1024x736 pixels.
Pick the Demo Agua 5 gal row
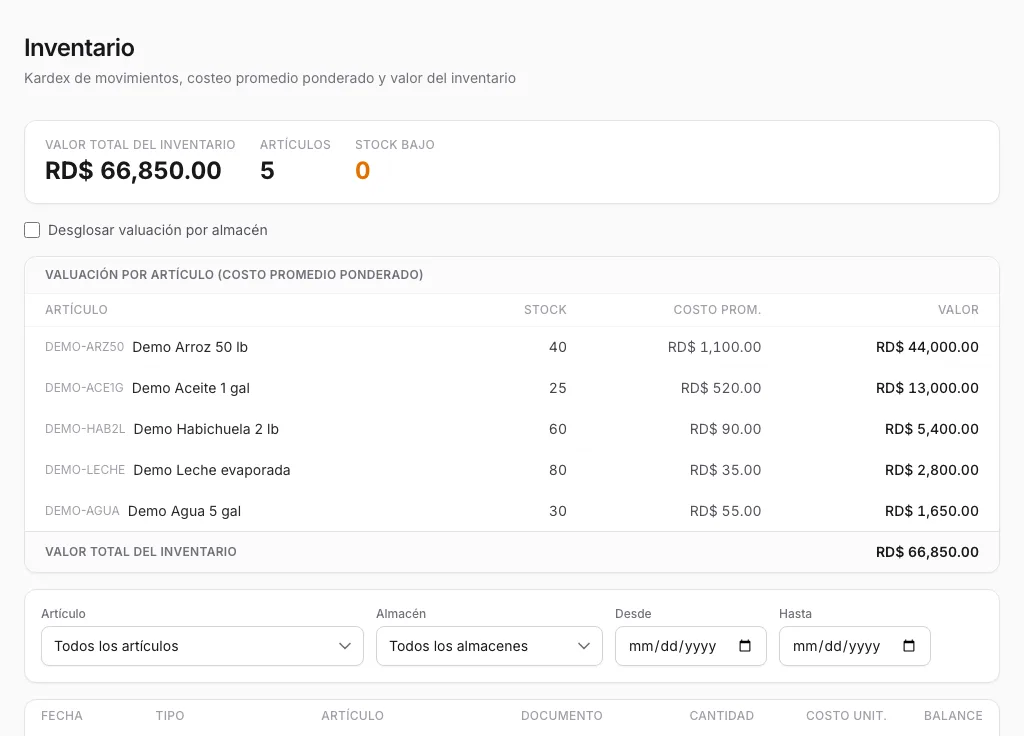click(x=512, y=511)
